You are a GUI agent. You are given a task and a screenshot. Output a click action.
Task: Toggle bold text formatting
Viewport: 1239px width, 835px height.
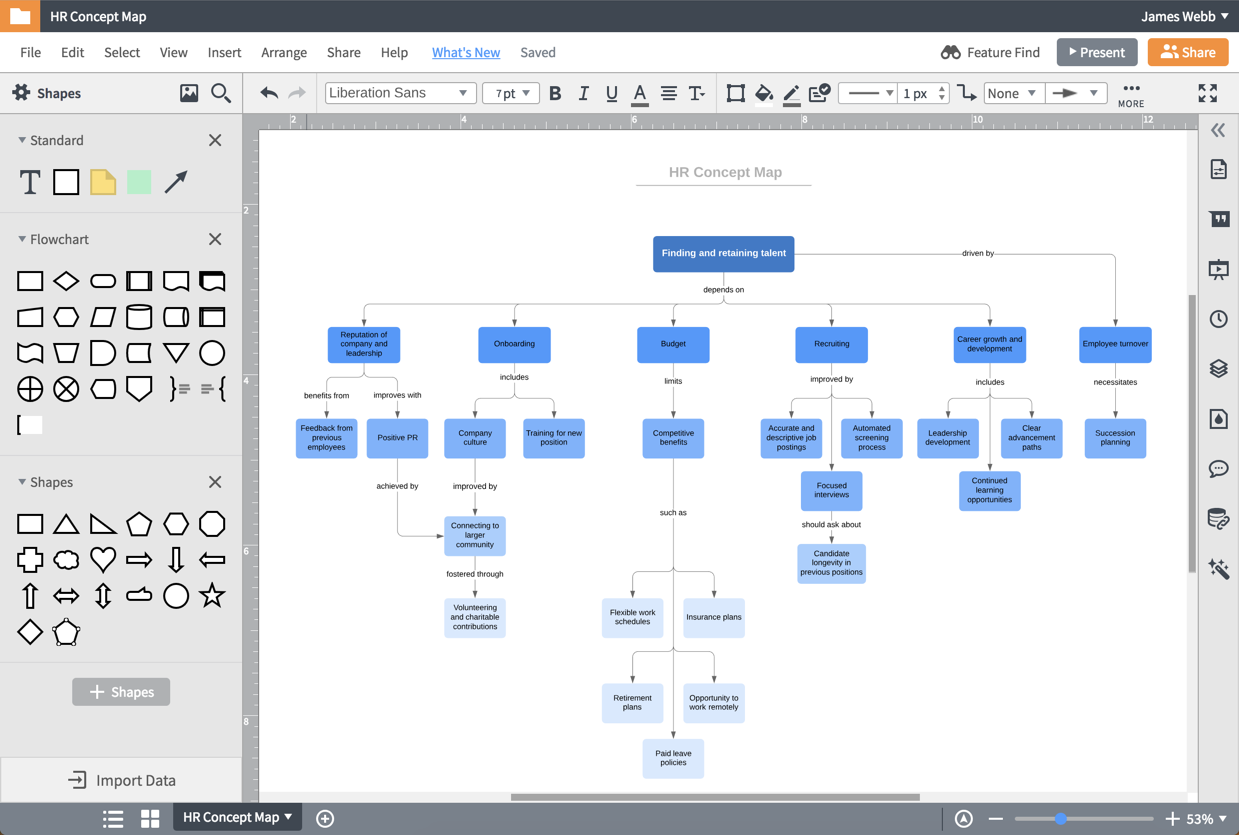(x=555, y=93)
